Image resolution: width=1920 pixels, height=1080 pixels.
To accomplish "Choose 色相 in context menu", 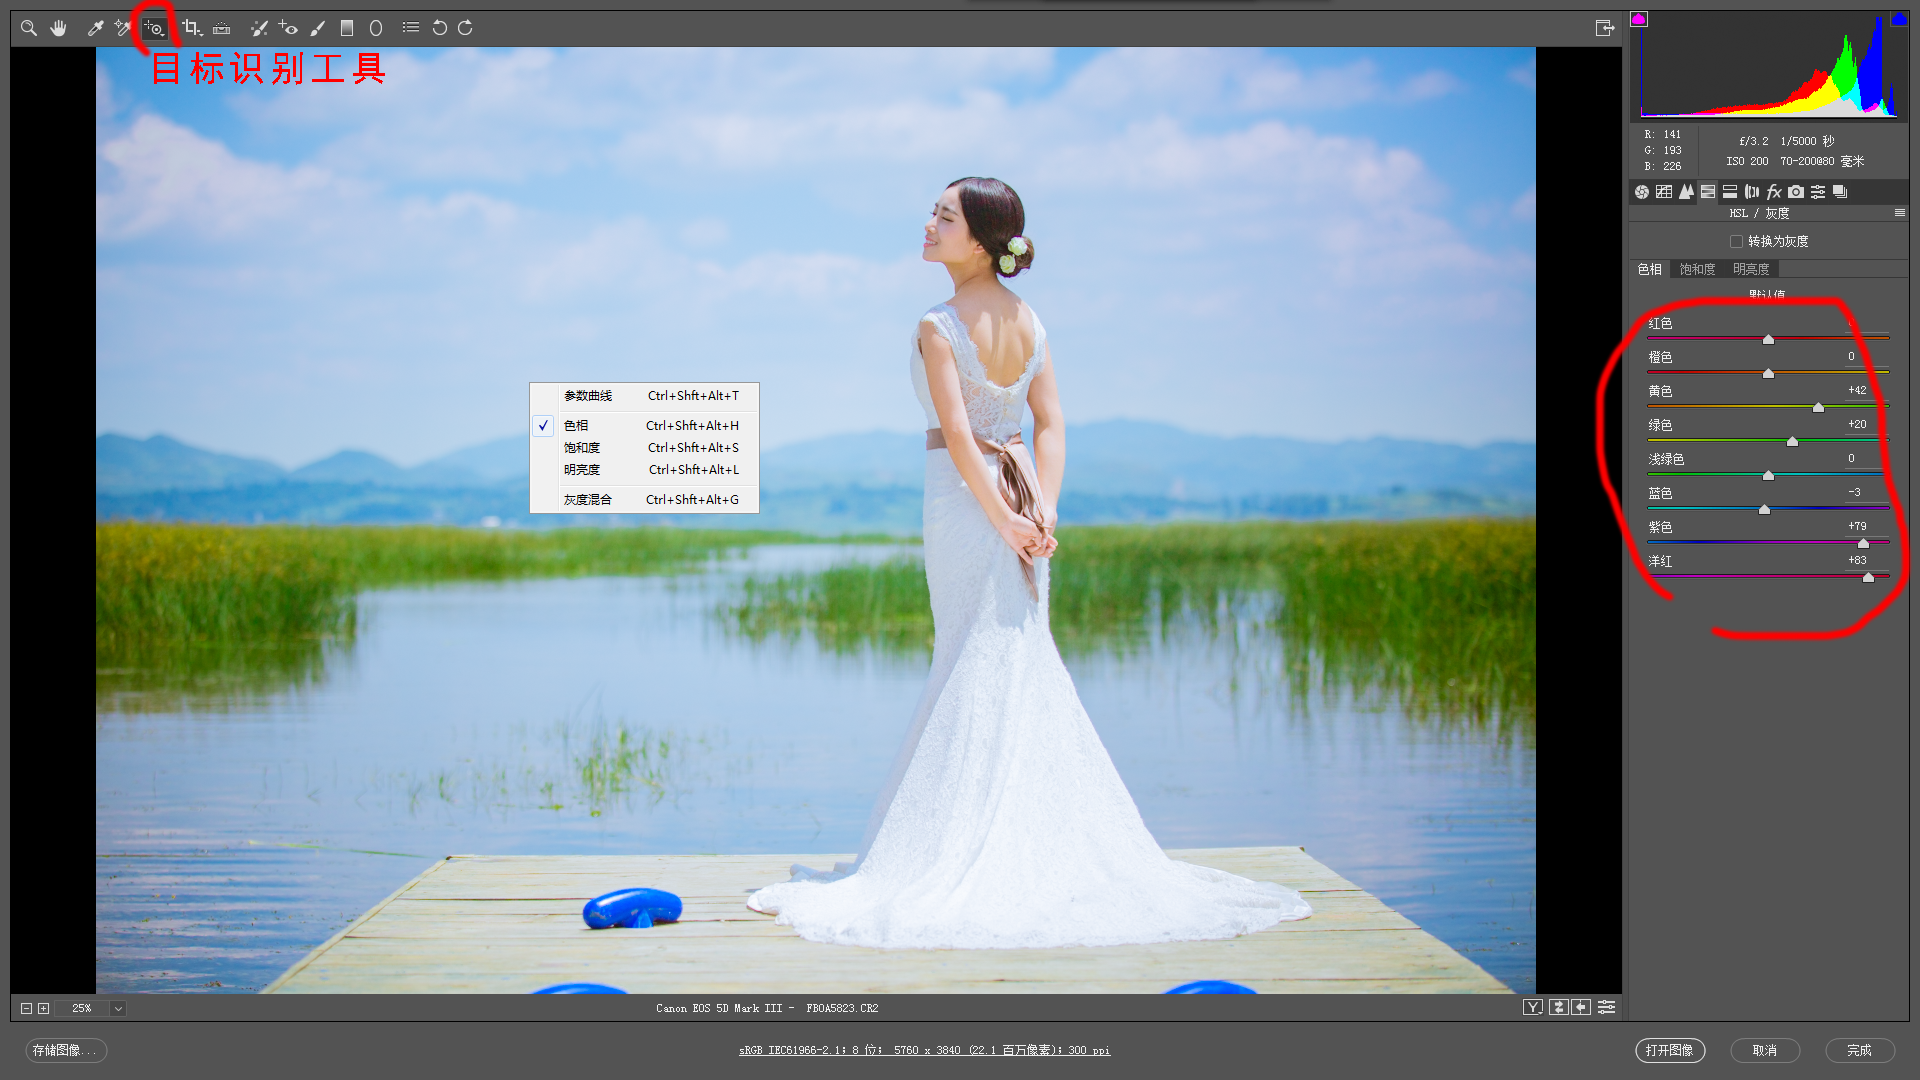I will (644, 426).
